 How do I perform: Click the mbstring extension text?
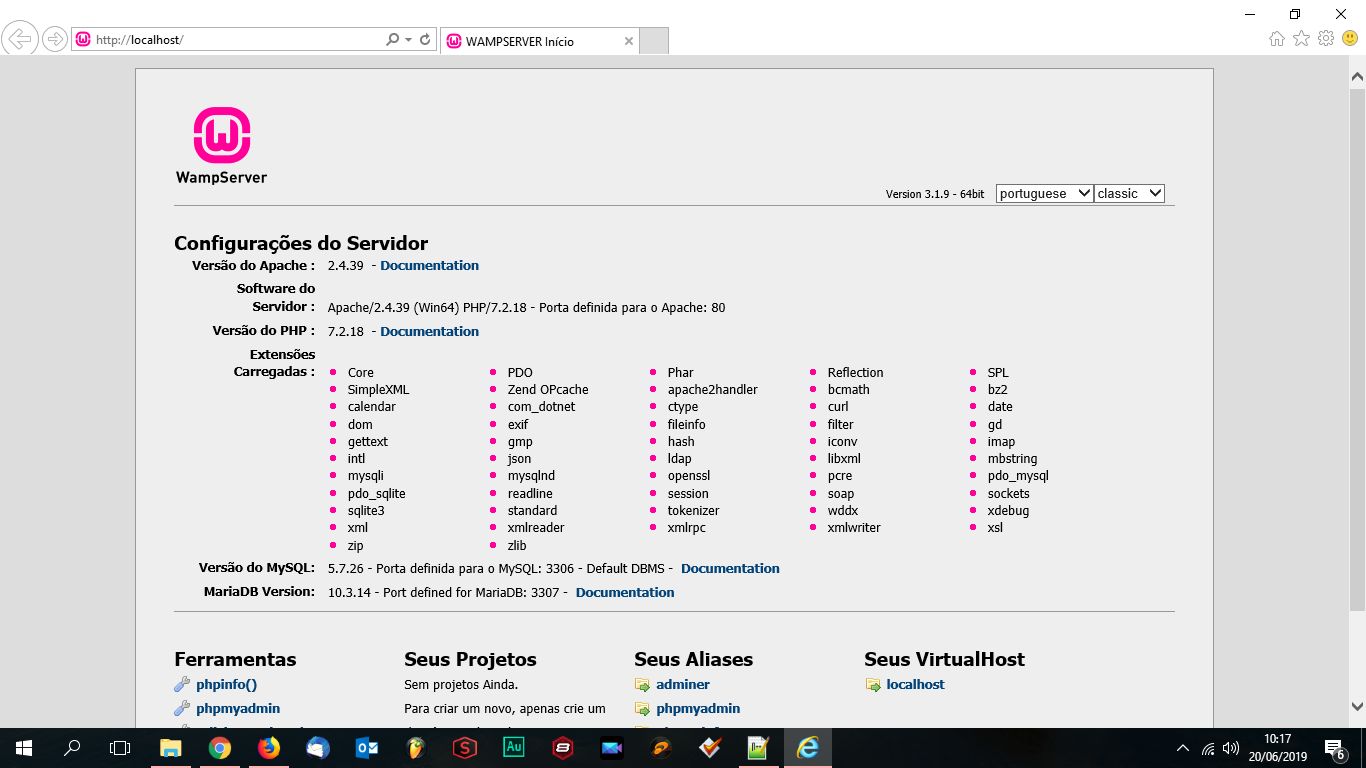(x=1012, y=459)
